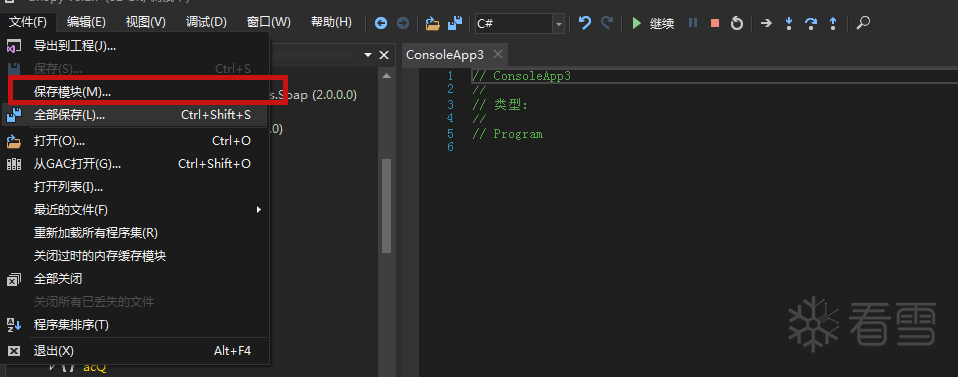Click the navigate forward arrow icon
Screen dimensions: 958x377
click(403, 23)
